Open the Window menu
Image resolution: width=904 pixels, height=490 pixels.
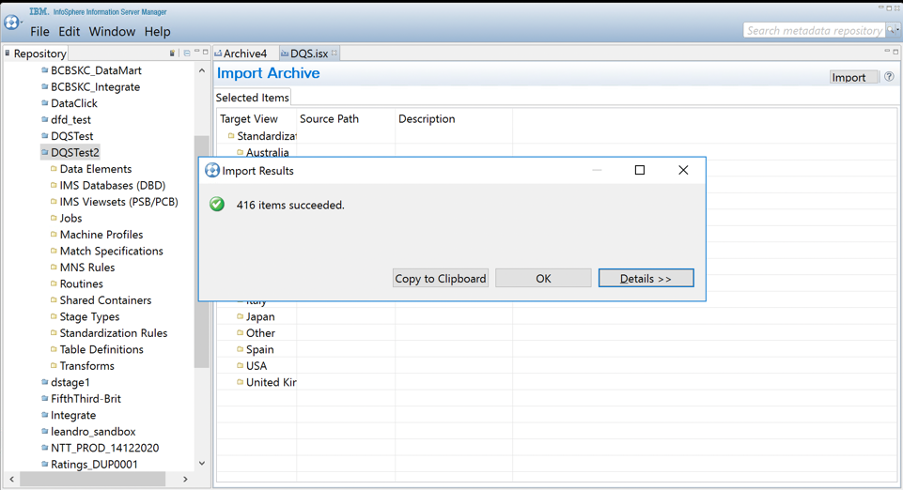[112, 32]
